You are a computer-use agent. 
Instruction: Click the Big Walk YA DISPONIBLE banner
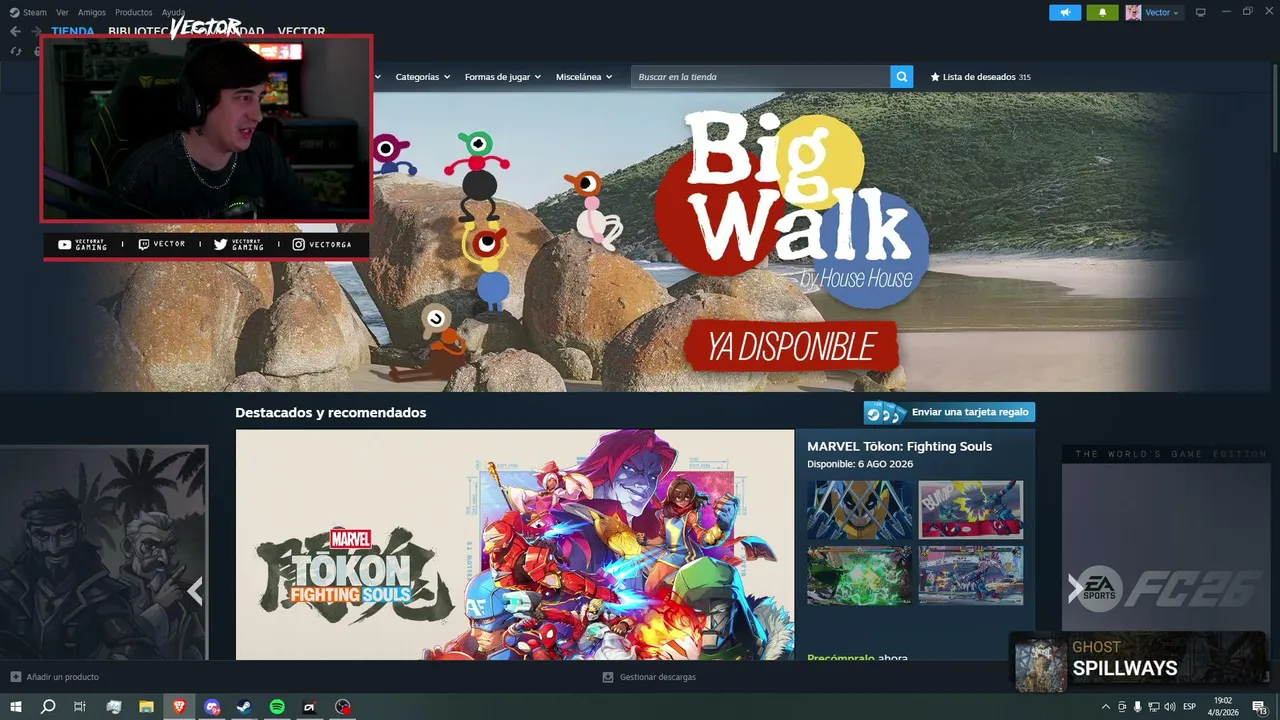coord(790,346)
